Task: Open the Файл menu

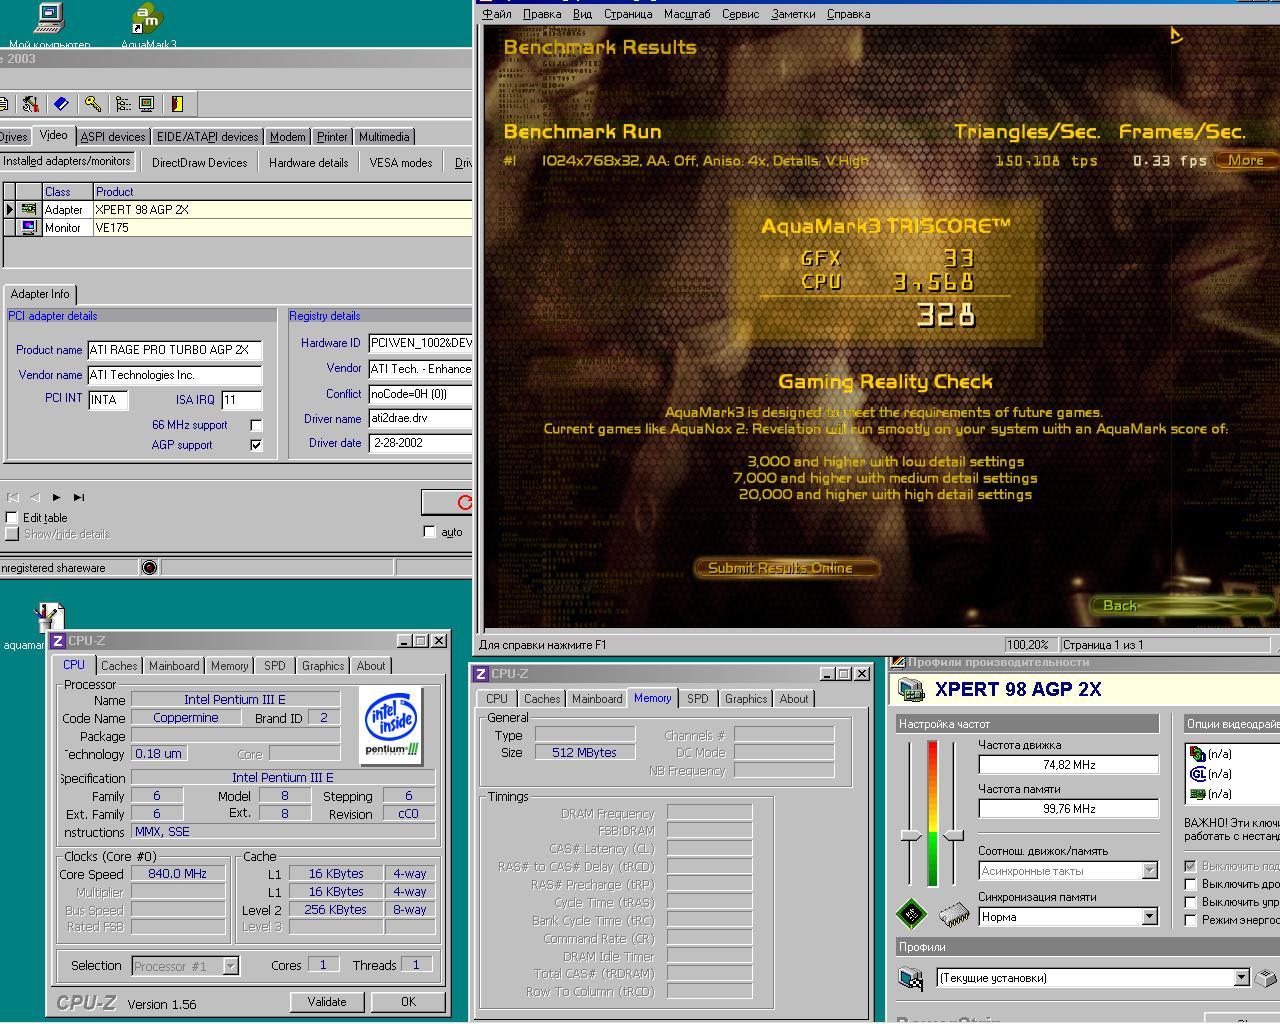Action: pos(497,14)
